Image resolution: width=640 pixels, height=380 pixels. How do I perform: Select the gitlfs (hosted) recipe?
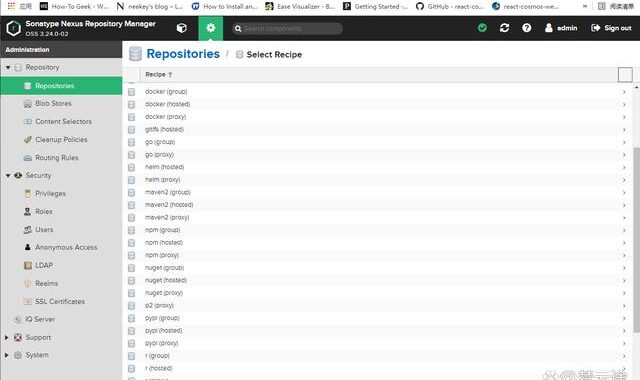(378, 129)
